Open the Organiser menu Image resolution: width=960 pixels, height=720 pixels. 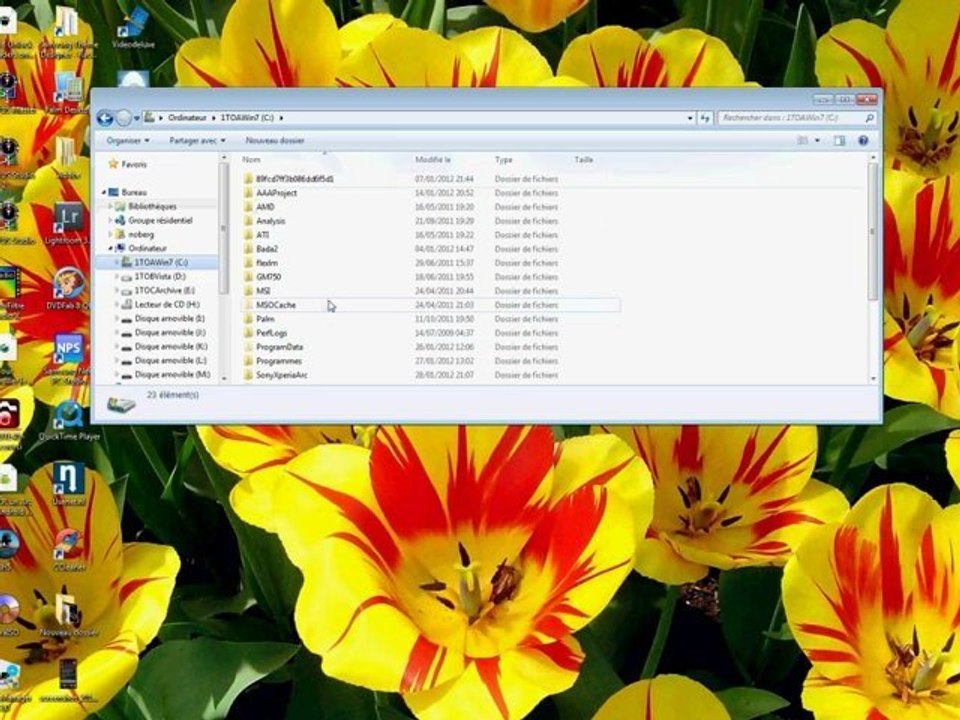(127, 141)
